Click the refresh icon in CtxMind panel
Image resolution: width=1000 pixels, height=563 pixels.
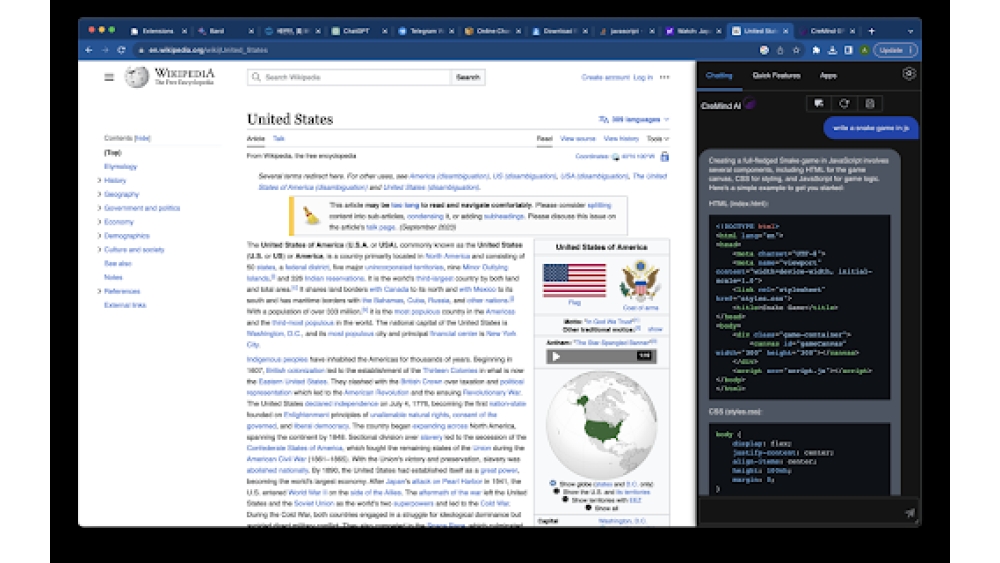point(844,103)
